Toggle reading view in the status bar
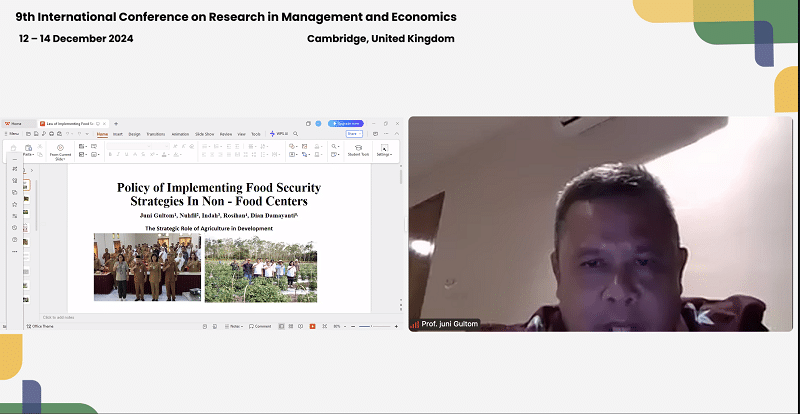Image resolution: width=800 pixels, height=414 pixels. 301,326
